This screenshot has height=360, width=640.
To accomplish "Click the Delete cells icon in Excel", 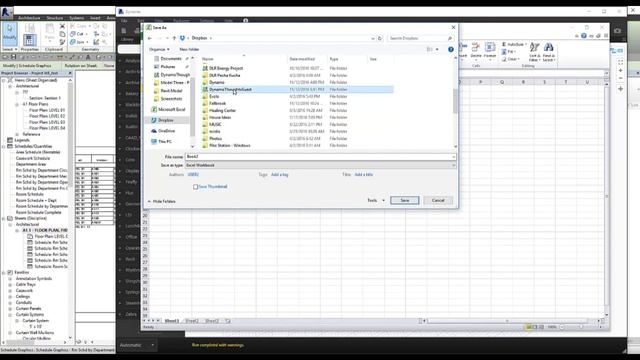I will (476, 50).
